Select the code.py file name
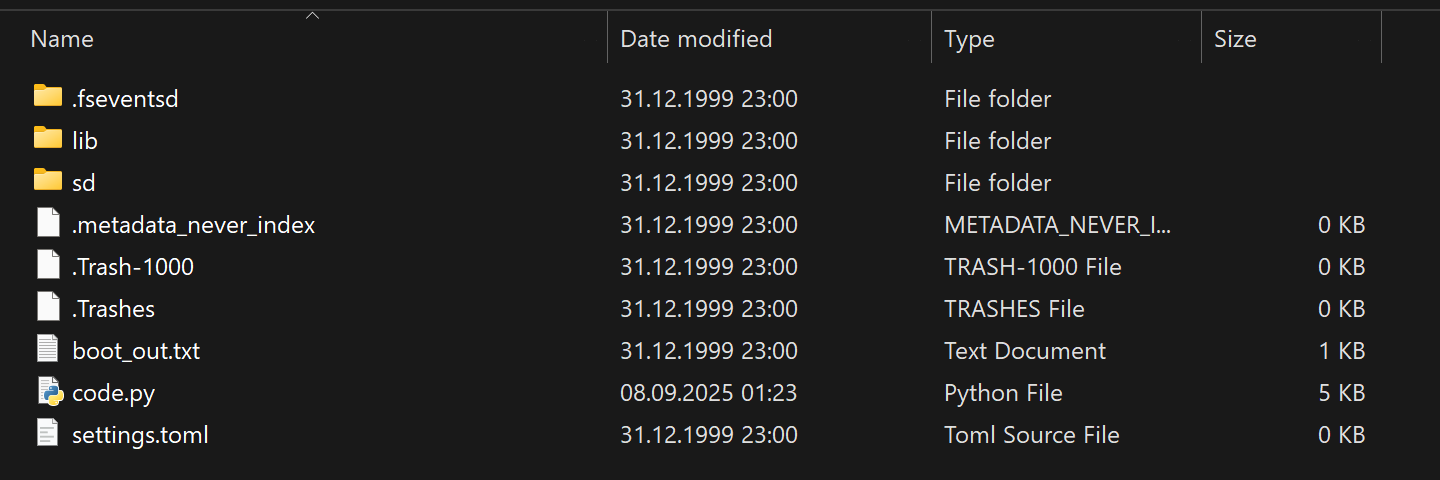This screenshot has width=1440, height=480. tap(113, 393)
